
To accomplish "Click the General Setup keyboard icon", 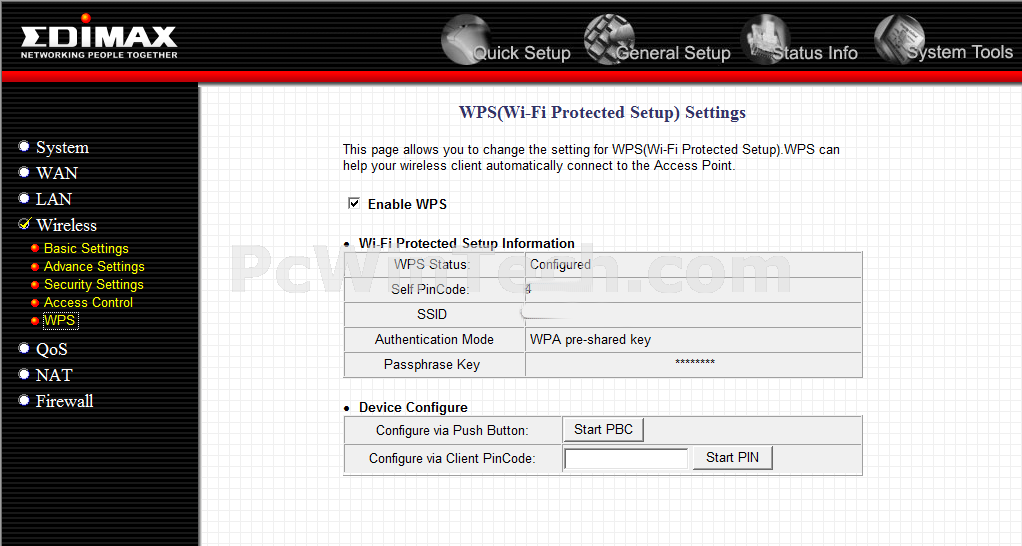I will point(609,40).
